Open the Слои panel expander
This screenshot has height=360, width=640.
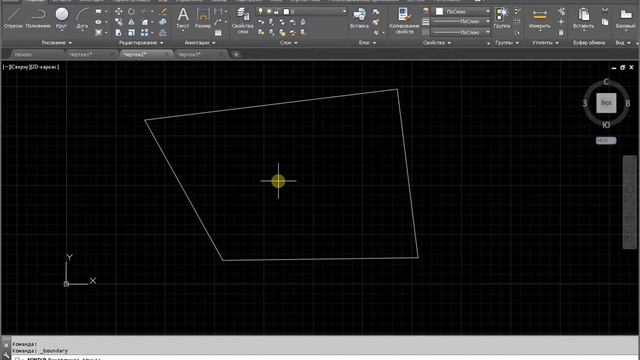[289, 42]
